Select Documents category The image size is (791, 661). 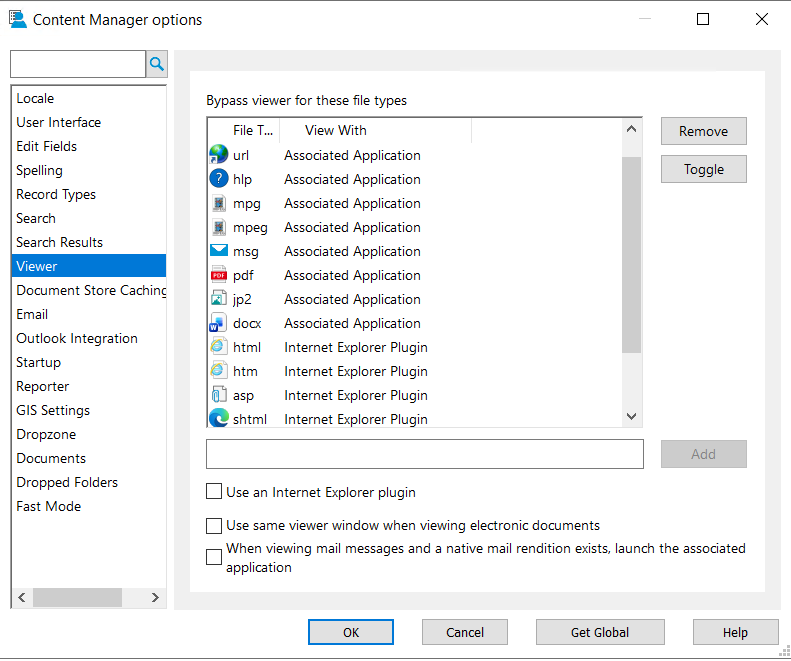pyautogui.click(x=89, y=458)
